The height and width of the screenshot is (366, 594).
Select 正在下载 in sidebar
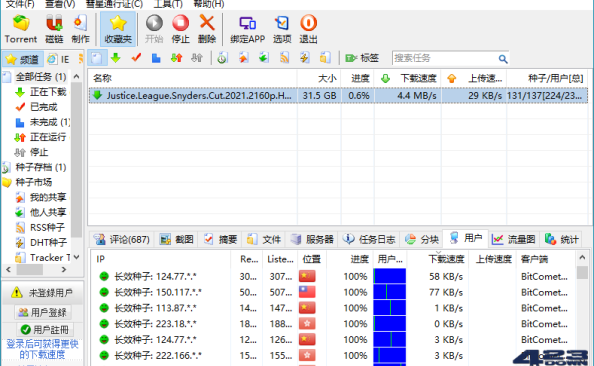pos(48,92)
